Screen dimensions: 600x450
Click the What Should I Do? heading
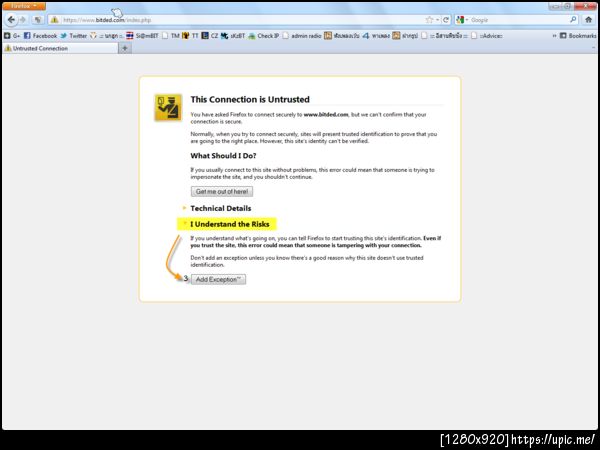(x=223, y=156)
